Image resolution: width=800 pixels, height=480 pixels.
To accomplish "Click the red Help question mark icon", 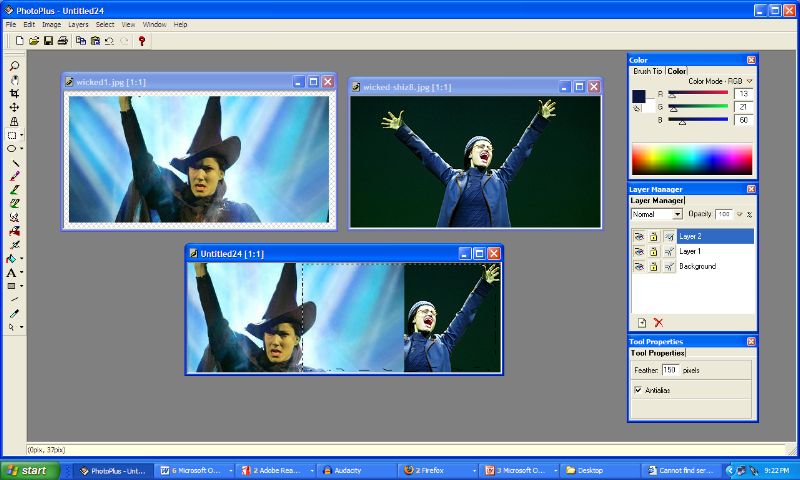I will 142,41.
